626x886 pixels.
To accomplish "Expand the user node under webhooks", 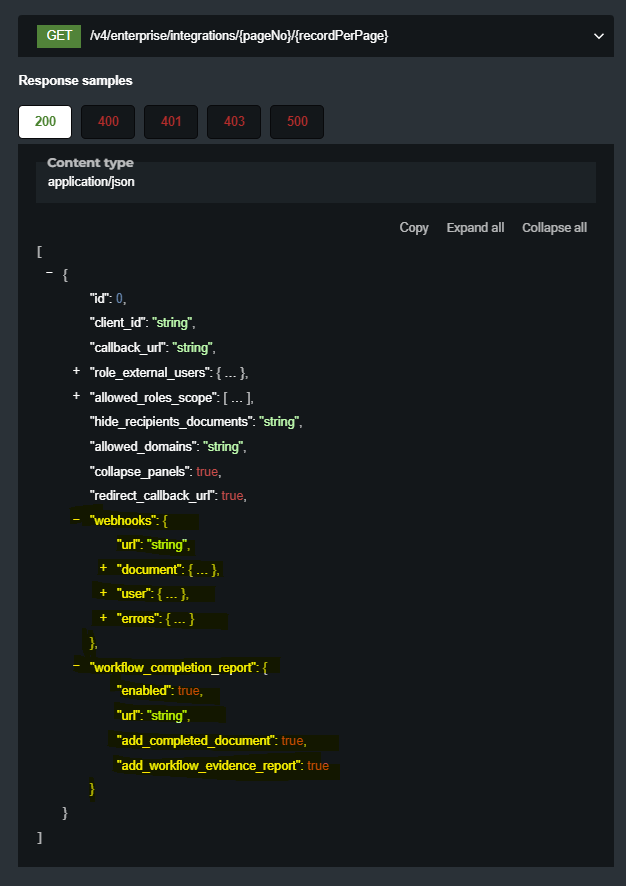I will 103,592.
